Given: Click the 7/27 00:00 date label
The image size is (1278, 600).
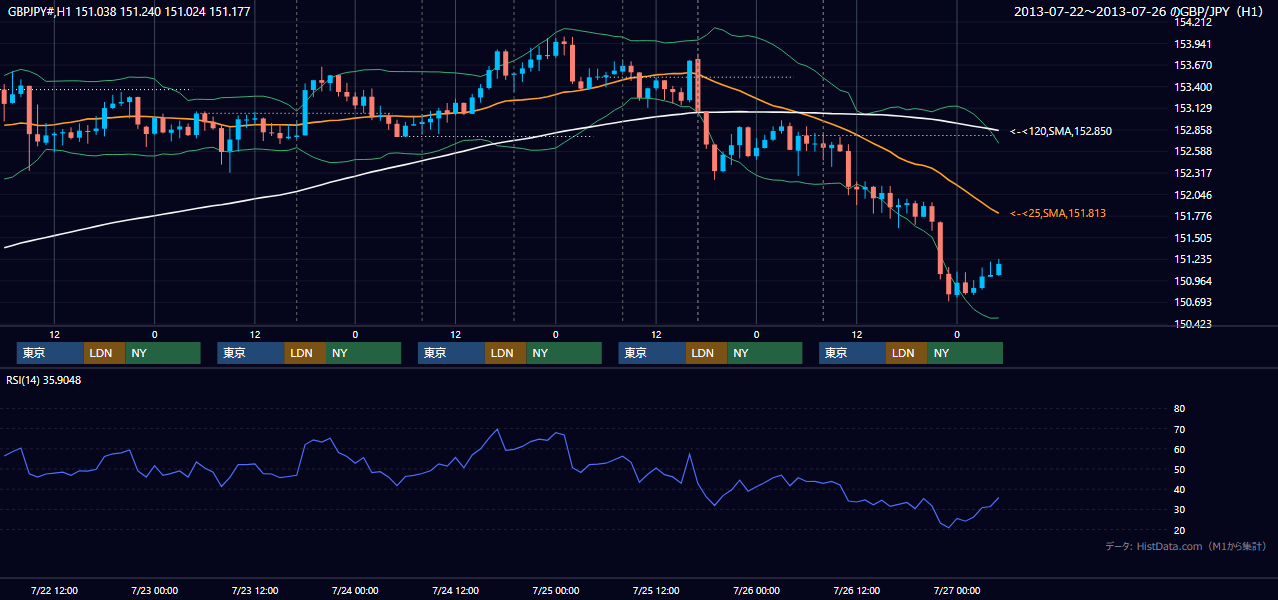Looking at the screenshot, I should [957, 591].
